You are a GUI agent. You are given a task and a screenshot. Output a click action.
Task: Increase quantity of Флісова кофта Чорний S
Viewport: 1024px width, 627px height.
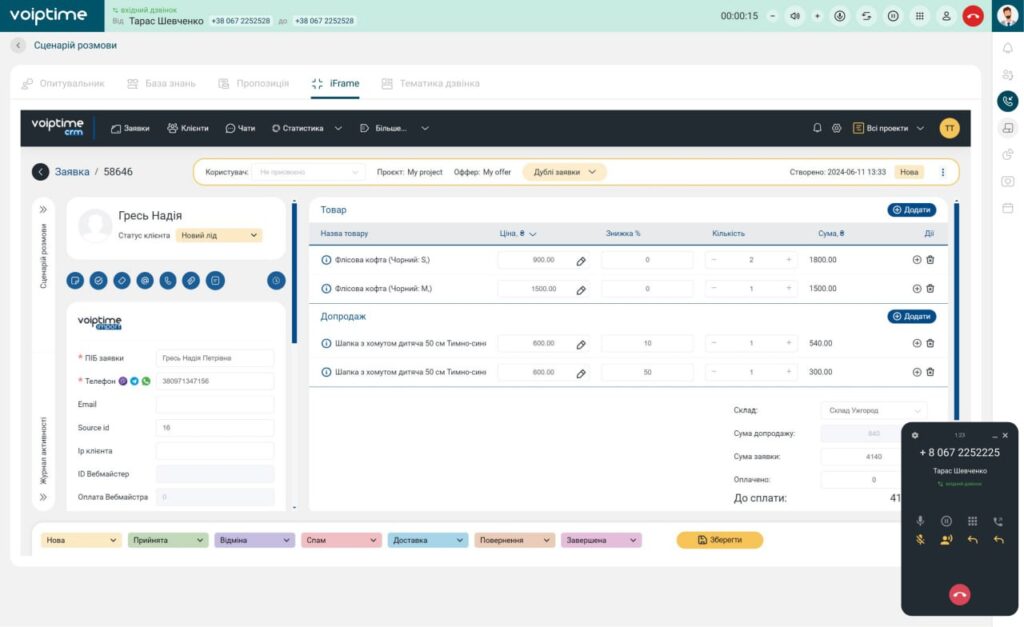788,260
